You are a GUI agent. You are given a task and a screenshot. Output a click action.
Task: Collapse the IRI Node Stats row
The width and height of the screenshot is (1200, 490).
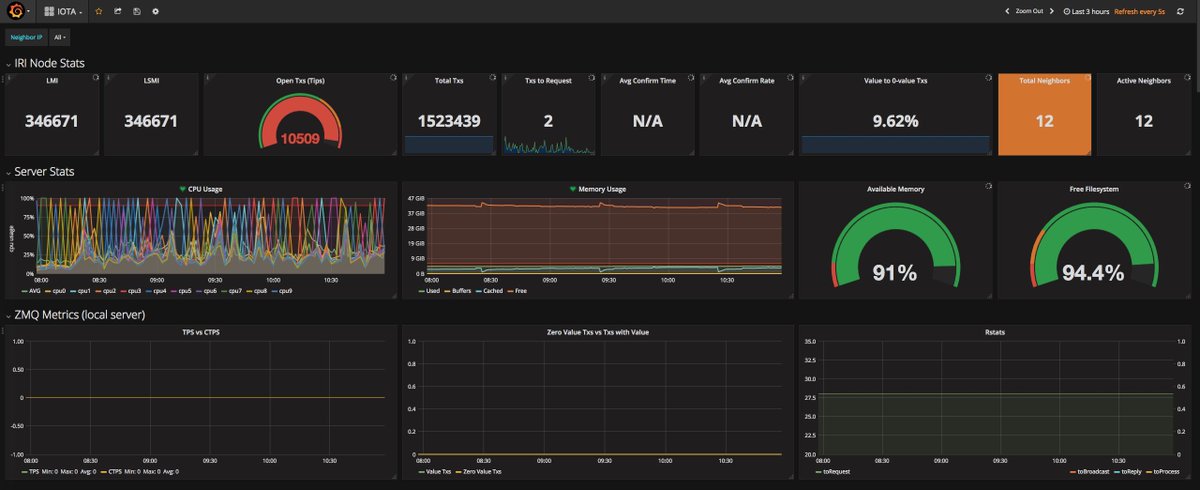tap(45, 62)
